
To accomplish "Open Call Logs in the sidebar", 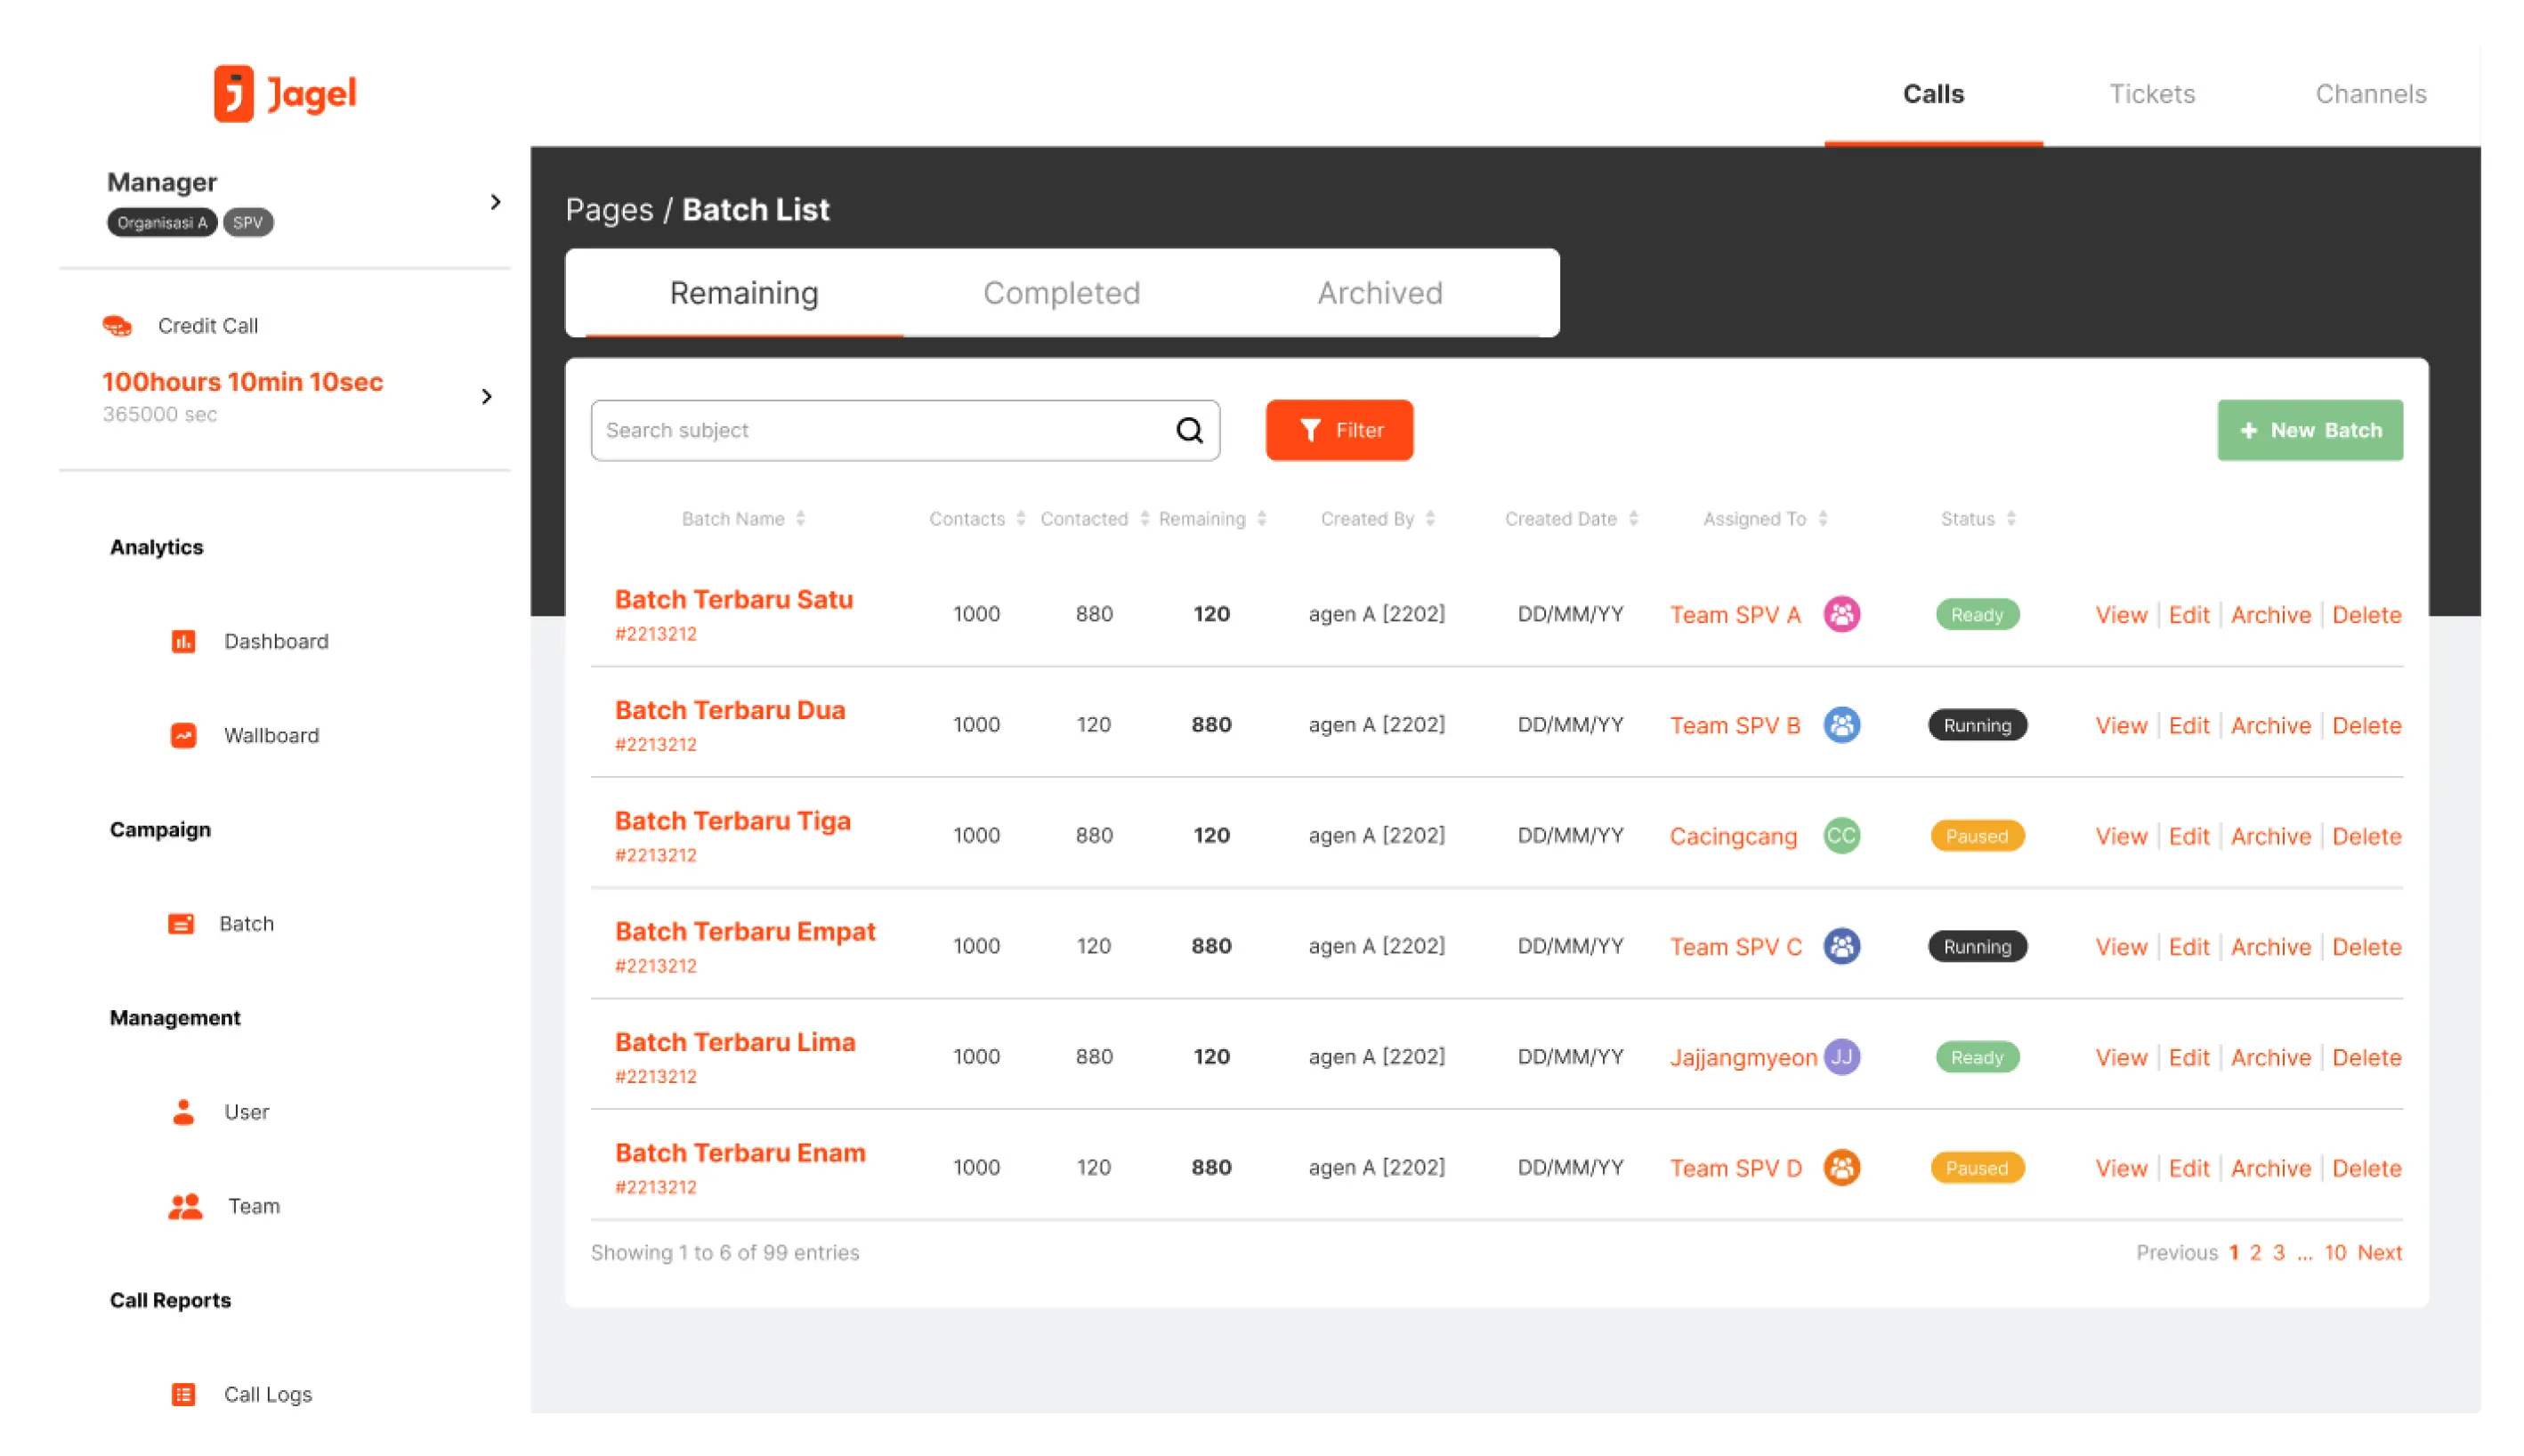I will (266, 1394).
